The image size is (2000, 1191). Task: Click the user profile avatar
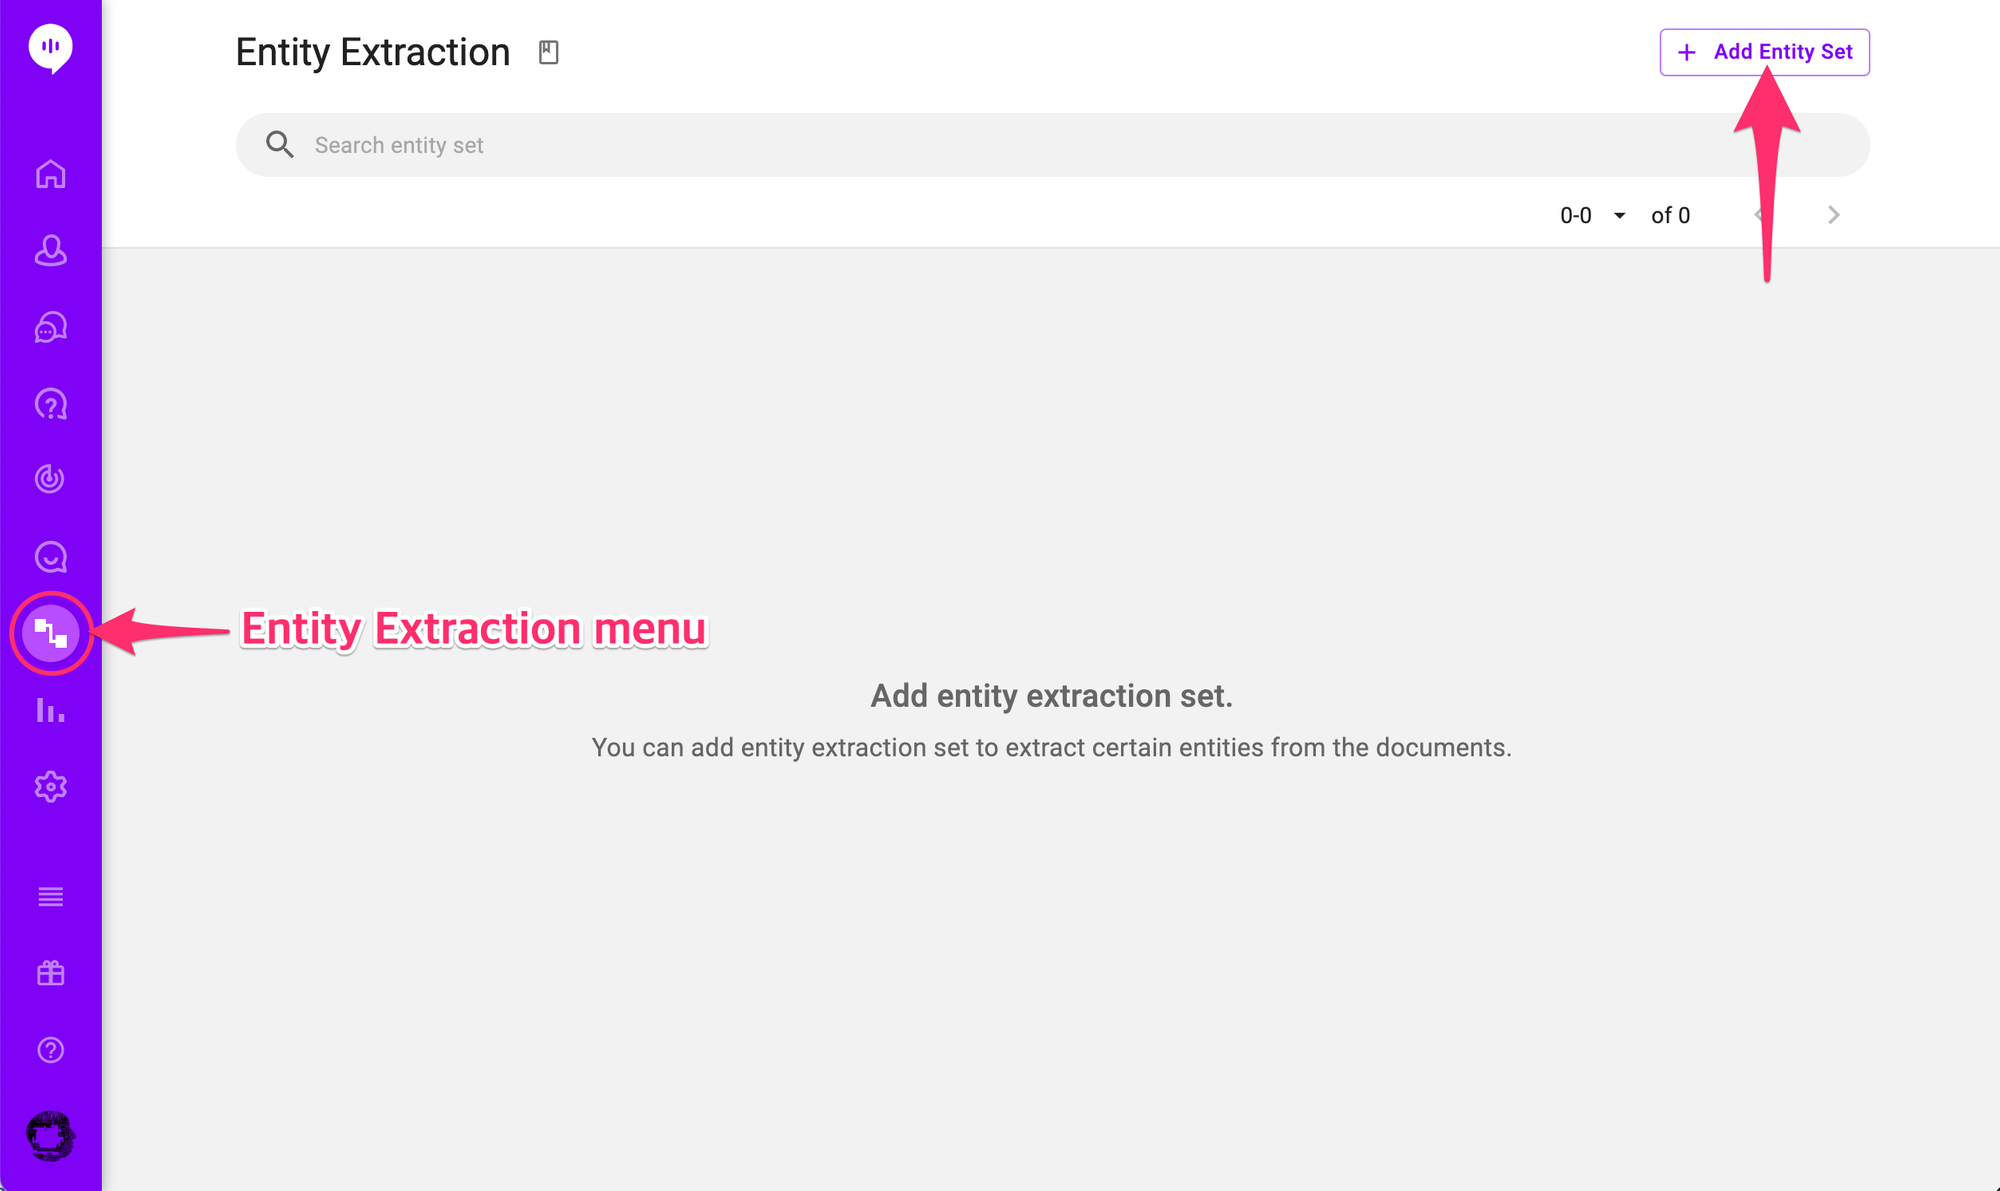click(50, 1136)
